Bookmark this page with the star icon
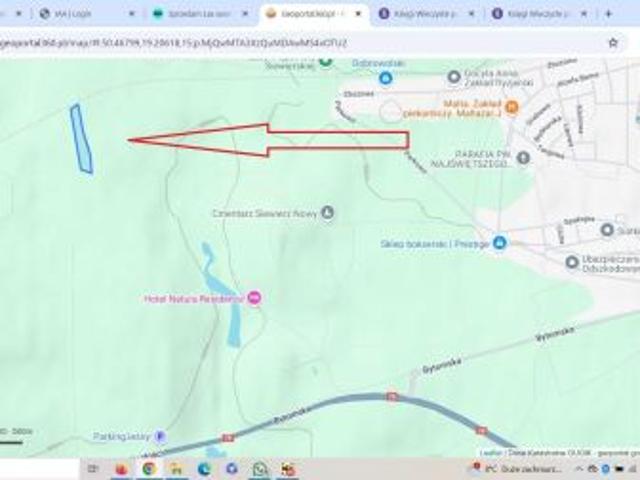Viewport: 640px width, 480px height. 613,42
